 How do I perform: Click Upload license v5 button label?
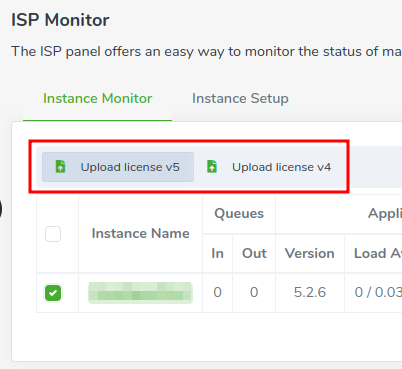pos(130,167)
